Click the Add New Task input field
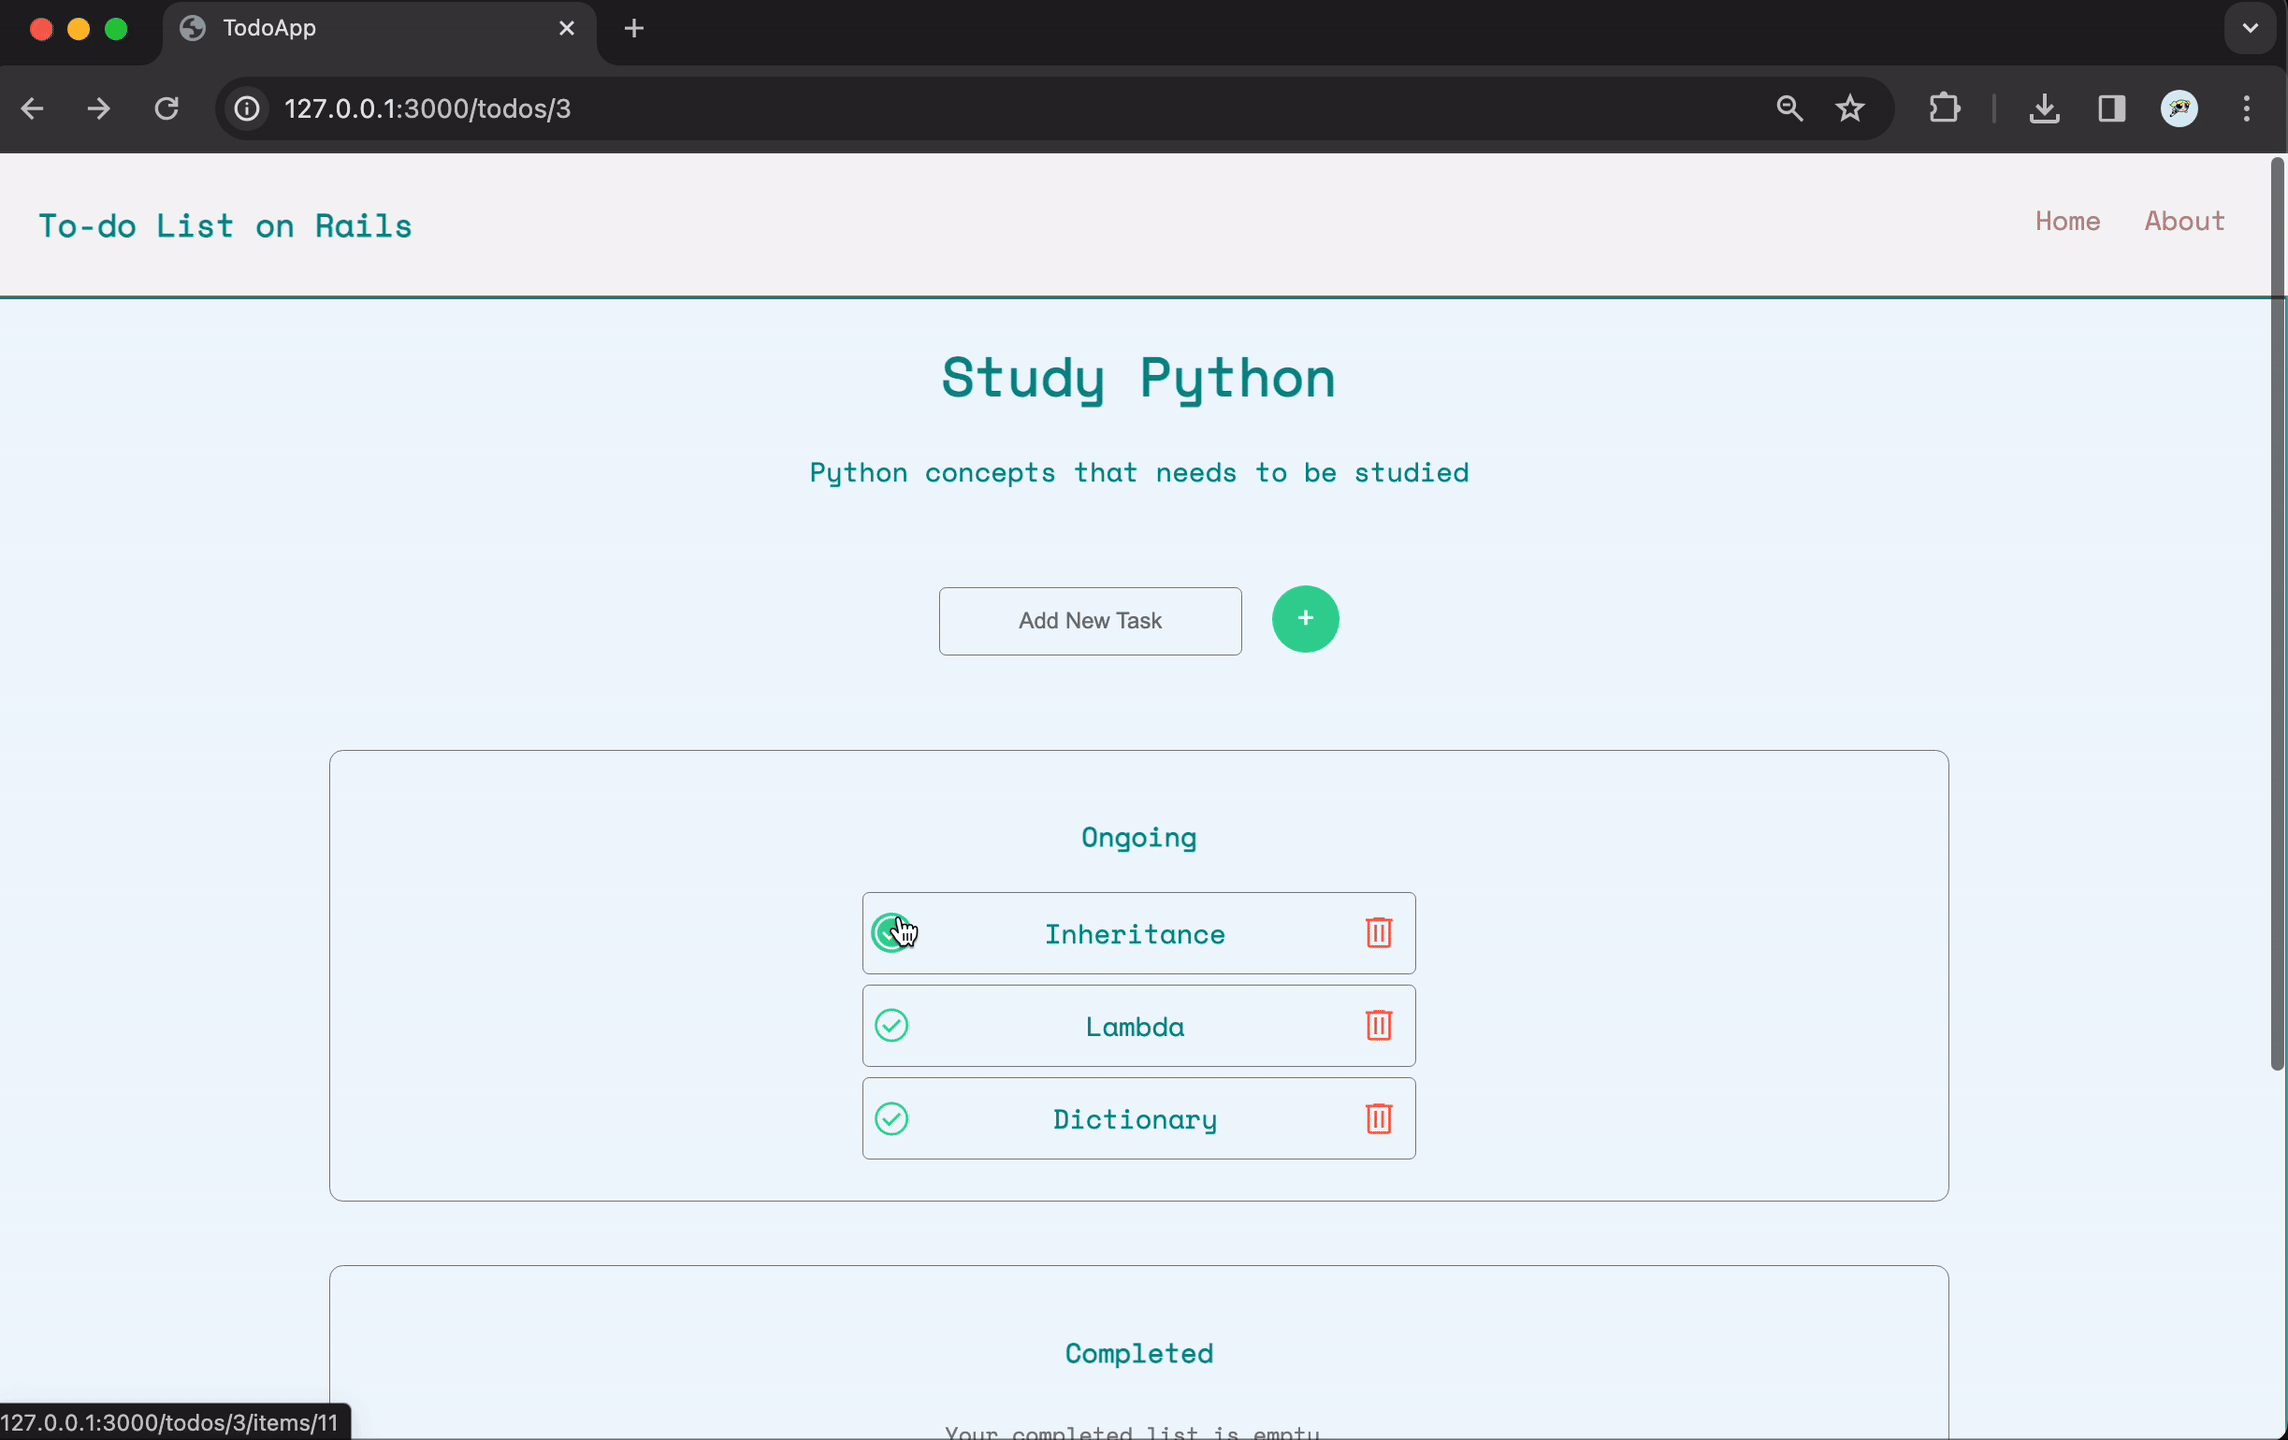Screen dimensions: 2288x1440 (1090, 619)
